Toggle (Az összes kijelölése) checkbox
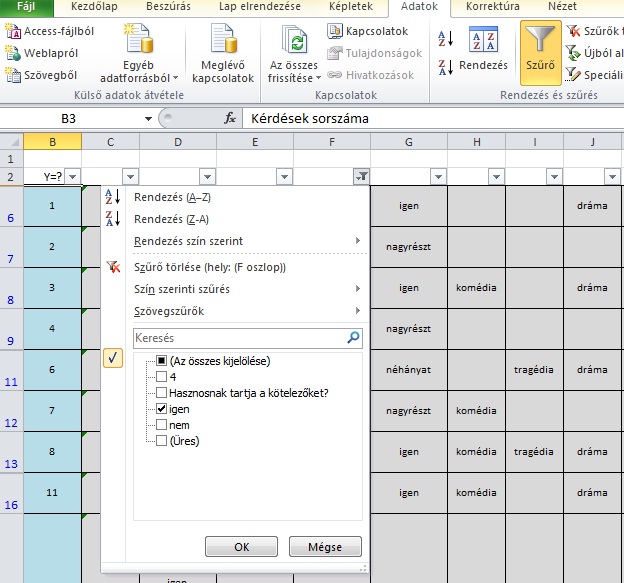The height and width of the screenshot is (583, 624). pos(161,361)
